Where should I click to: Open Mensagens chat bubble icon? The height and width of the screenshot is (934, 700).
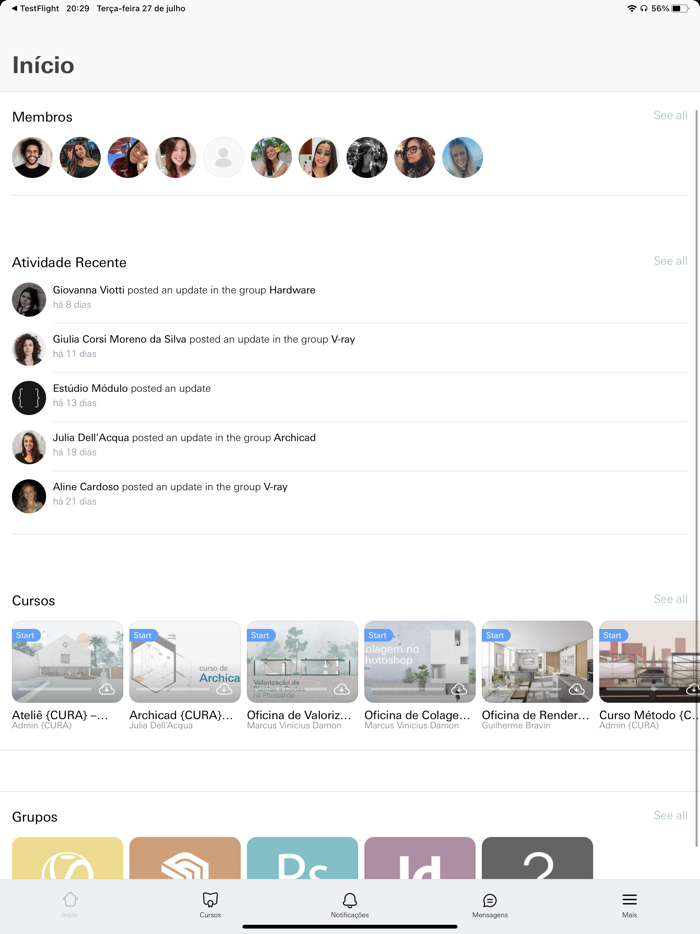490,900
